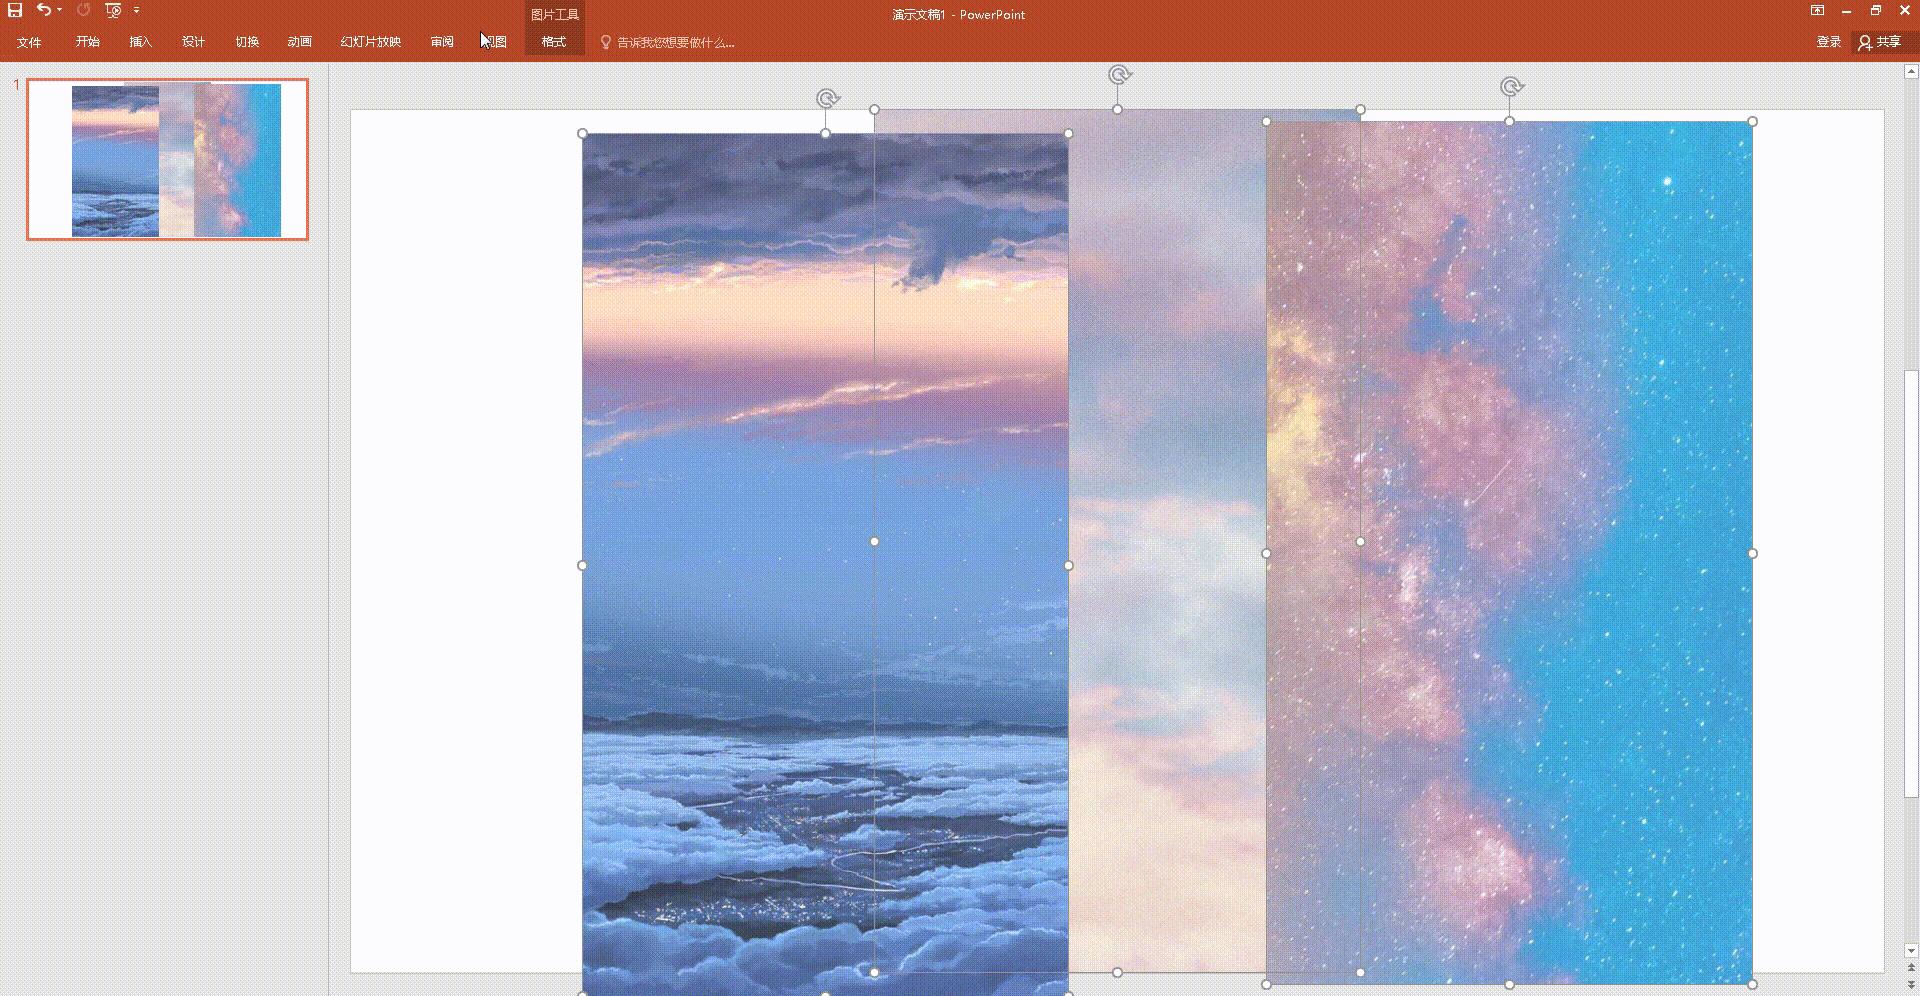The width and height of the screenshot is (1920, 996).
Task: Restore down the PowerPoint window
Action: (x=1876, y=11)
